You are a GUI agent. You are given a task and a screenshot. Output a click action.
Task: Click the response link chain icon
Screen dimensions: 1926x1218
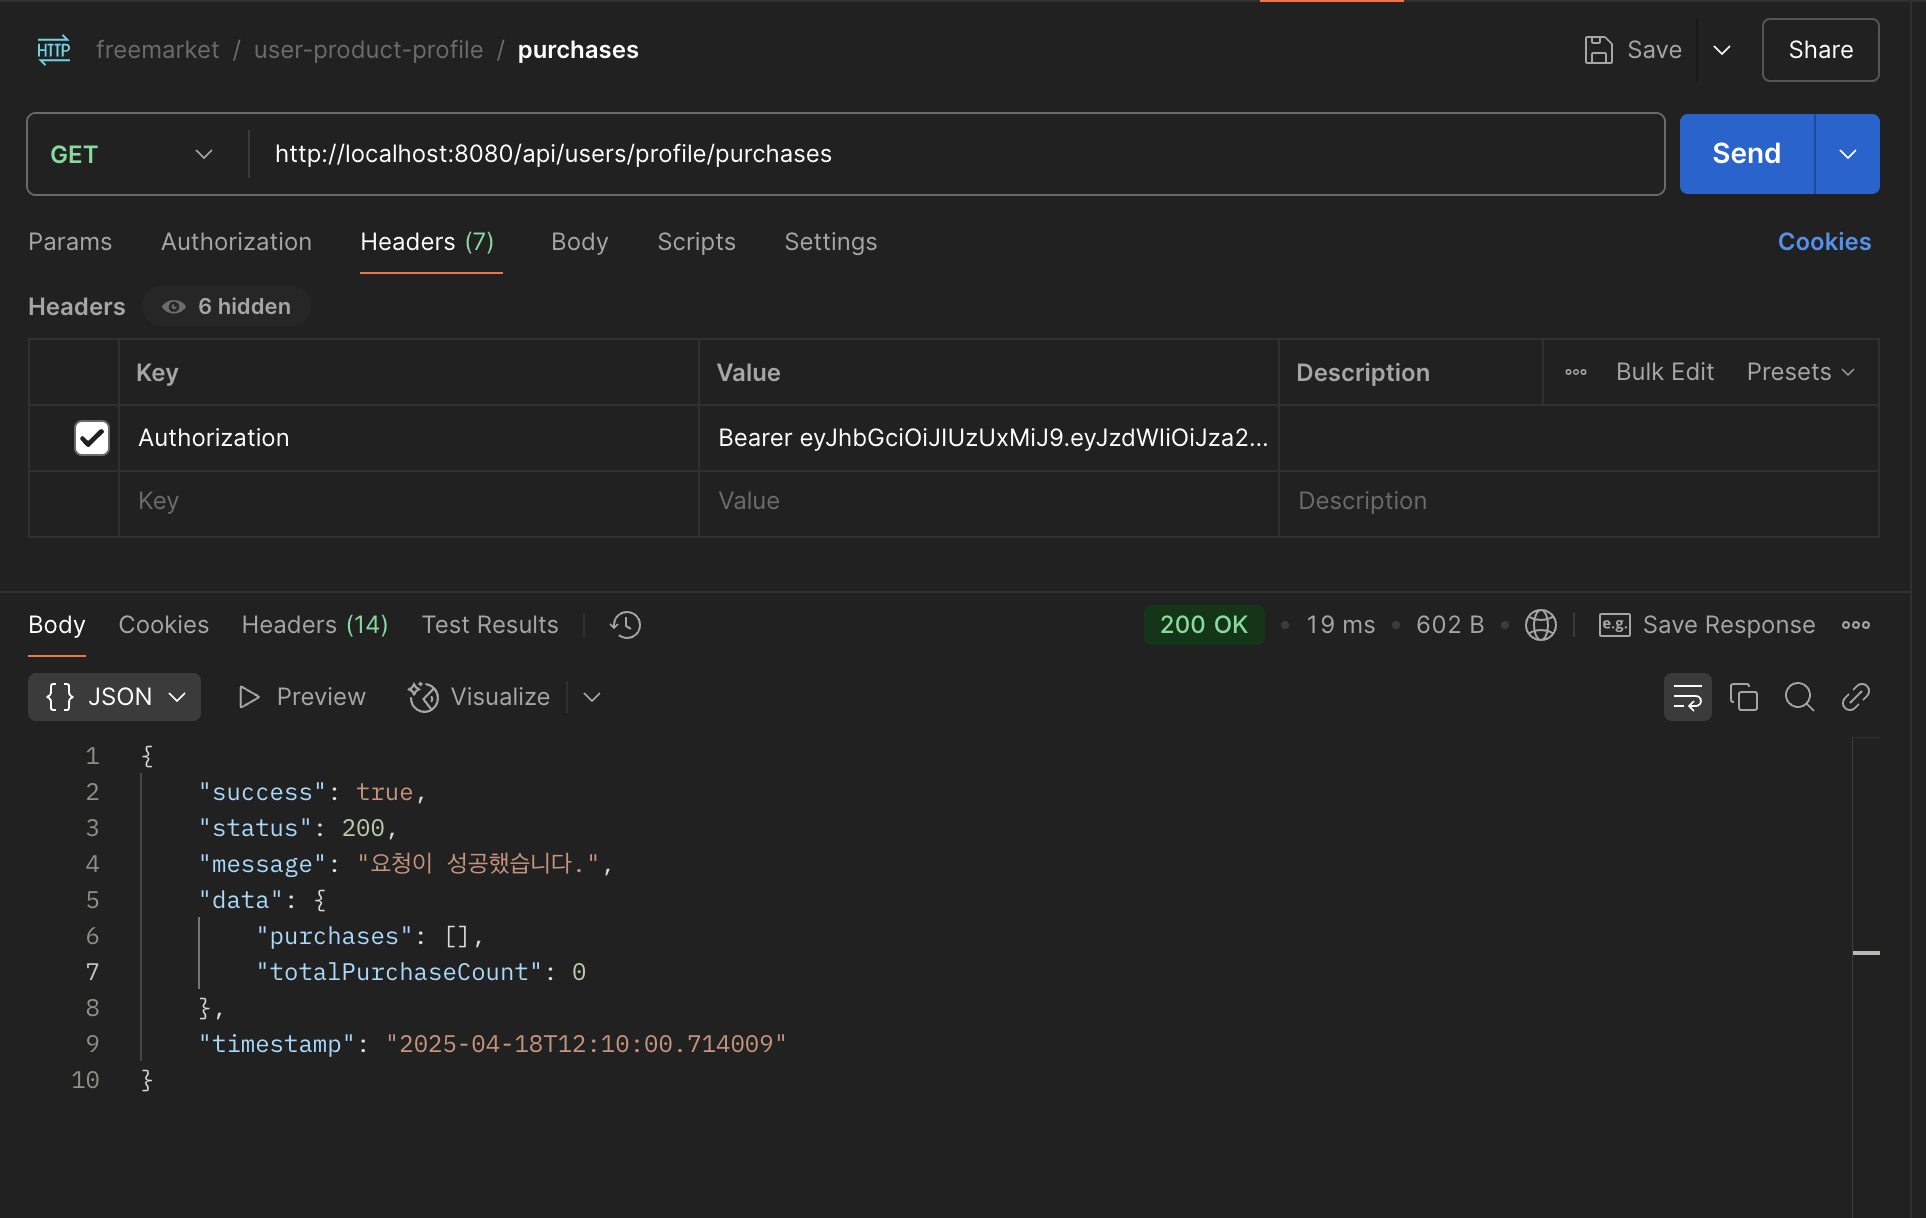click(1855, 697)
